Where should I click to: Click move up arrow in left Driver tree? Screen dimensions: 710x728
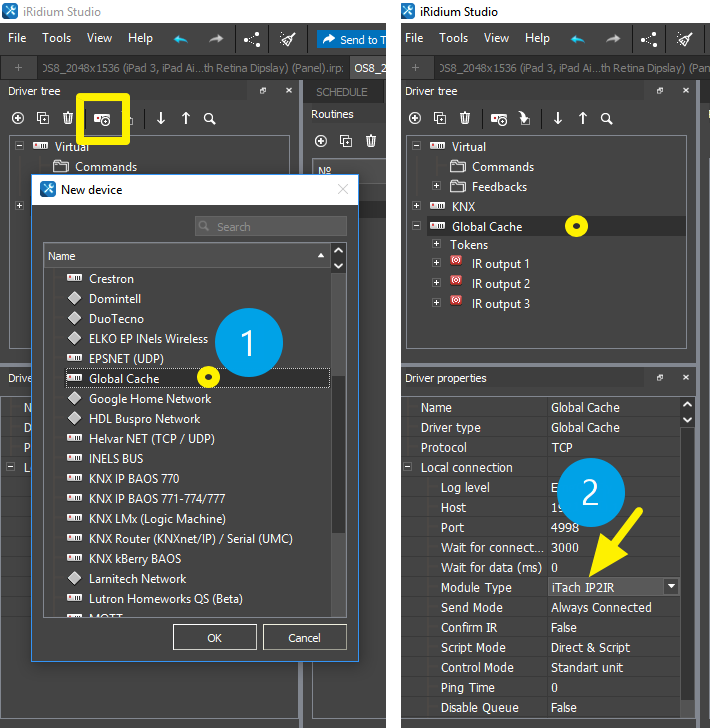186,118
